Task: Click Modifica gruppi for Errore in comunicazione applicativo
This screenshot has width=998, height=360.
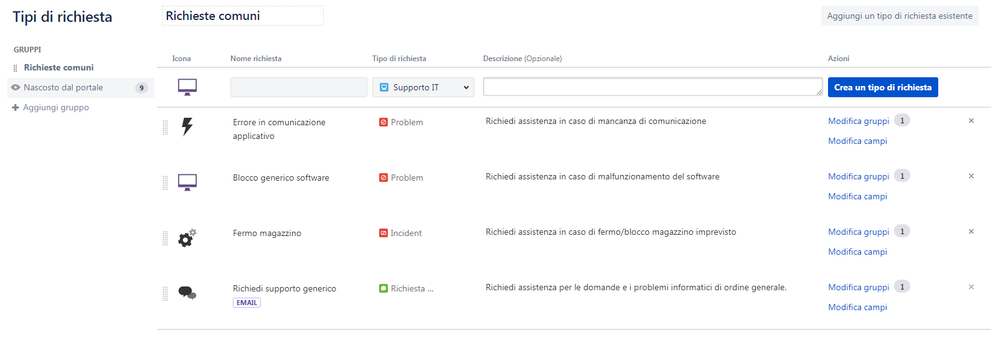Action: coord(858,121)
